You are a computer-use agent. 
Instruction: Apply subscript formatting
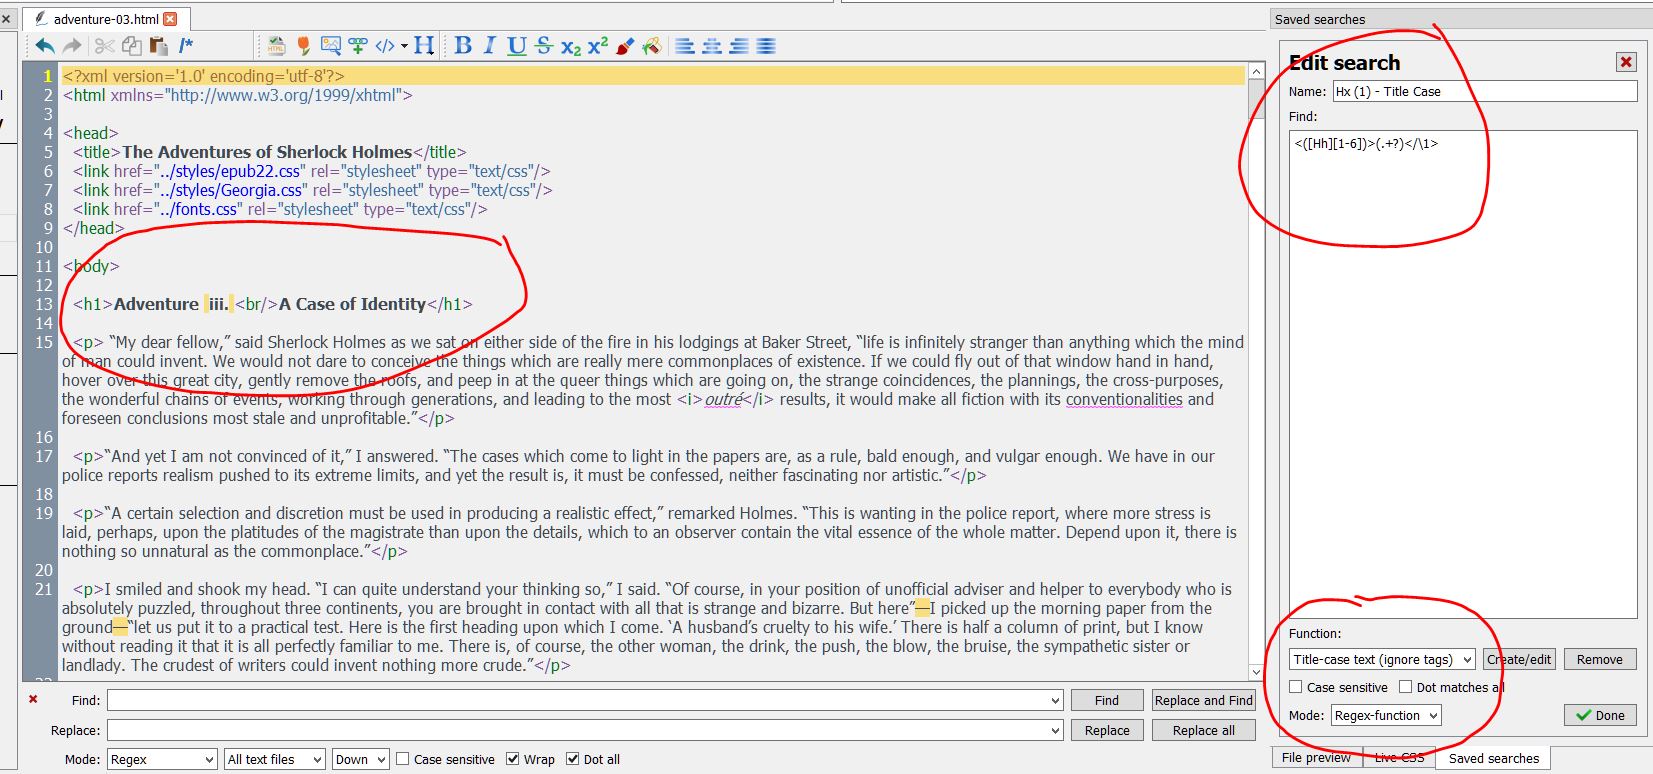point(571,46)
